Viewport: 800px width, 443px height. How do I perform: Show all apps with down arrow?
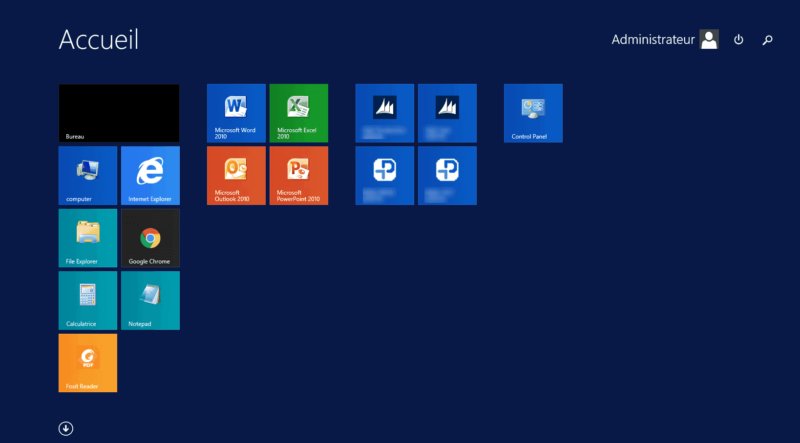[x=66, y=429]
